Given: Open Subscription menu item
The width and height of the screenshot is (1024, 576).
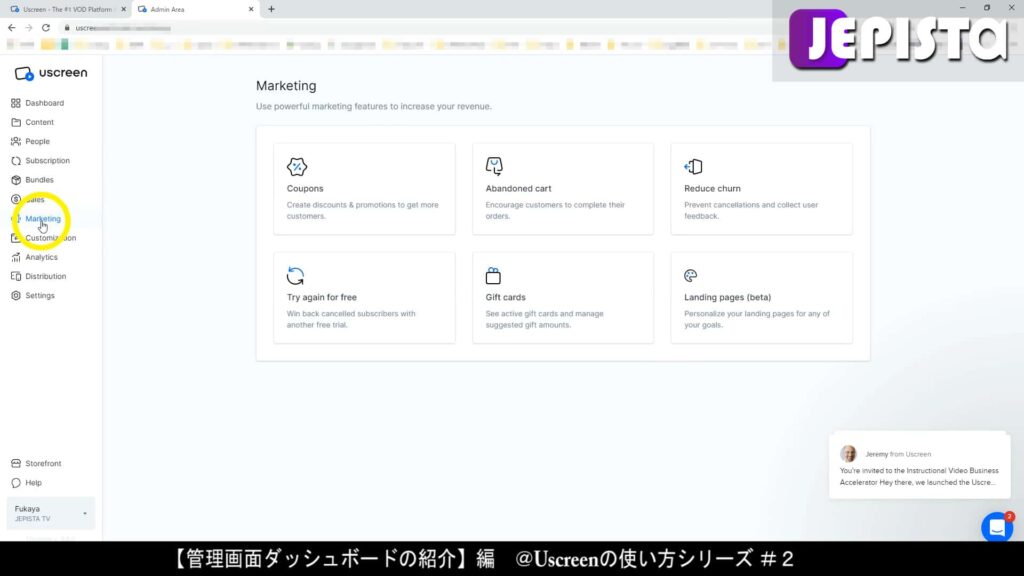Looking at the screenshot, I should click(47, 161).
